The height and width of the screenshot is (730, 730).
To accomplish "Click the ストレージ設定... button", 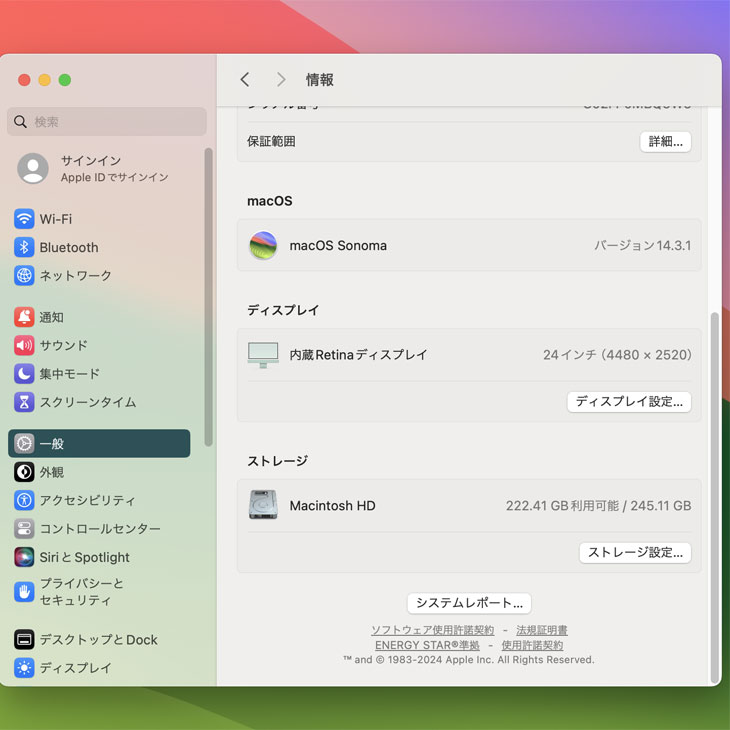I will coord(635,552).
